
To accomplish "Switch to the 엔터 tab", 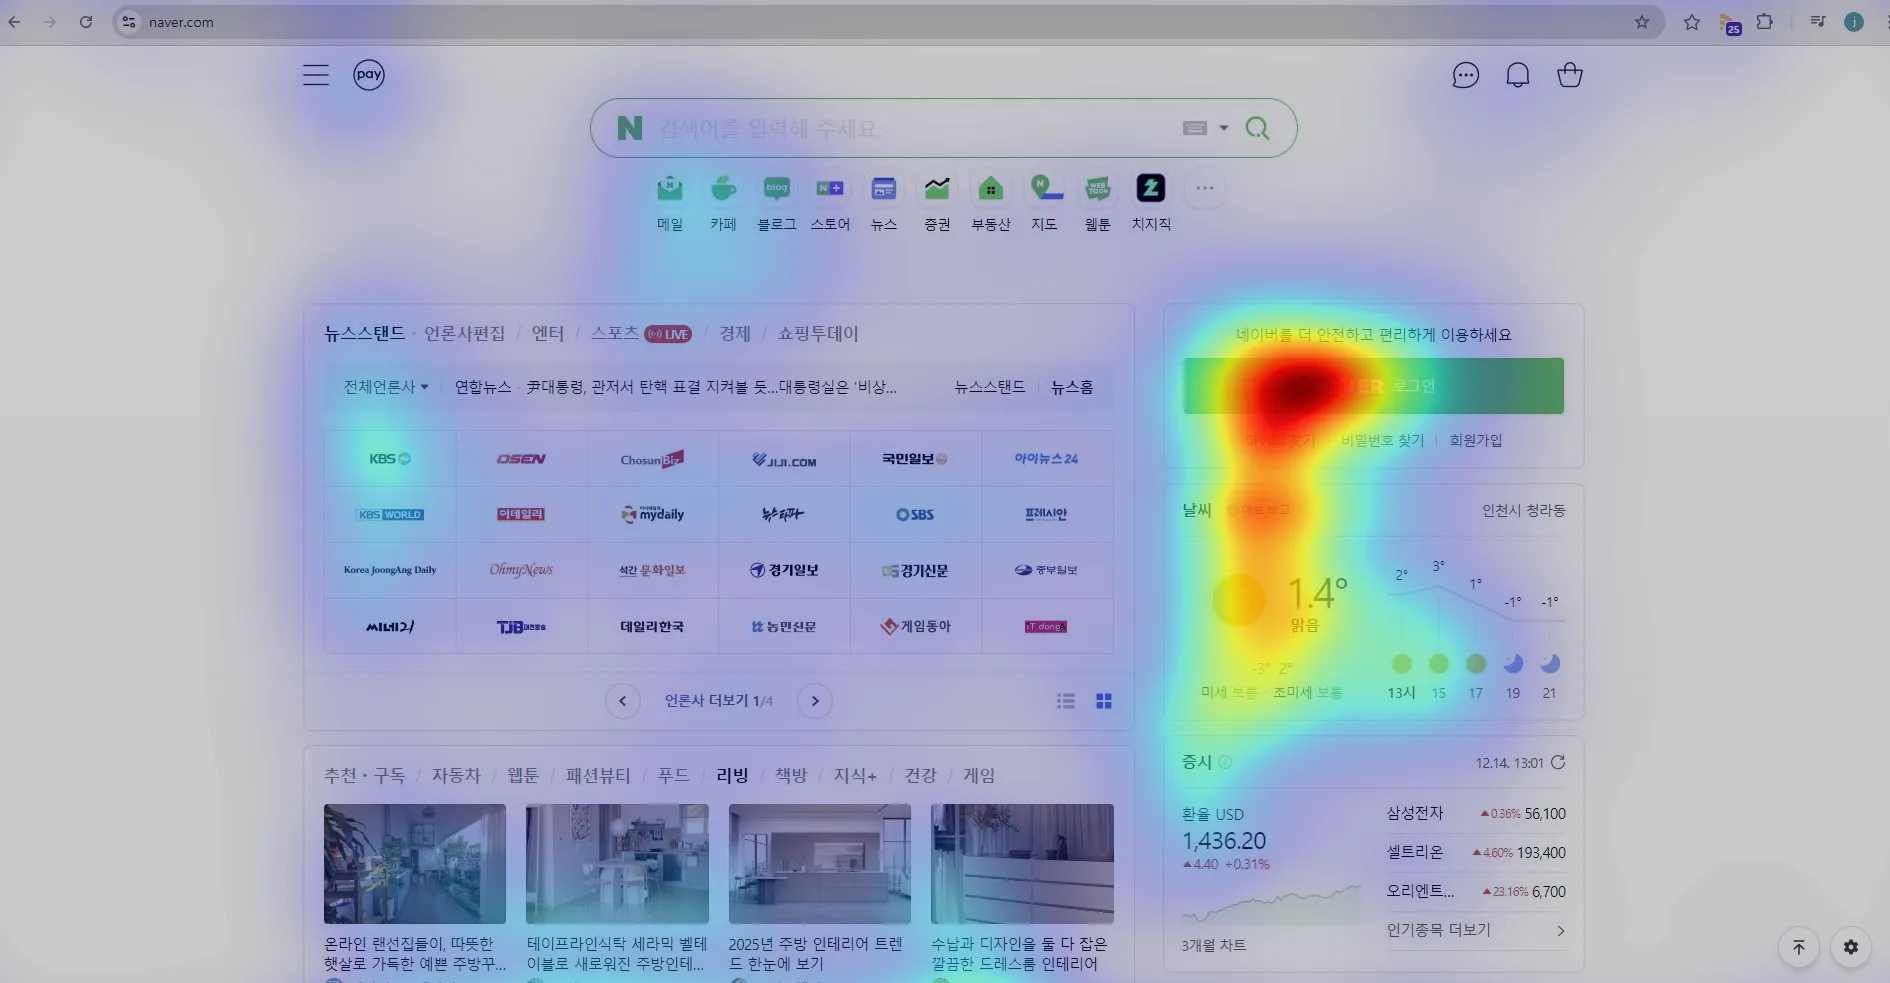I will 548,334.
